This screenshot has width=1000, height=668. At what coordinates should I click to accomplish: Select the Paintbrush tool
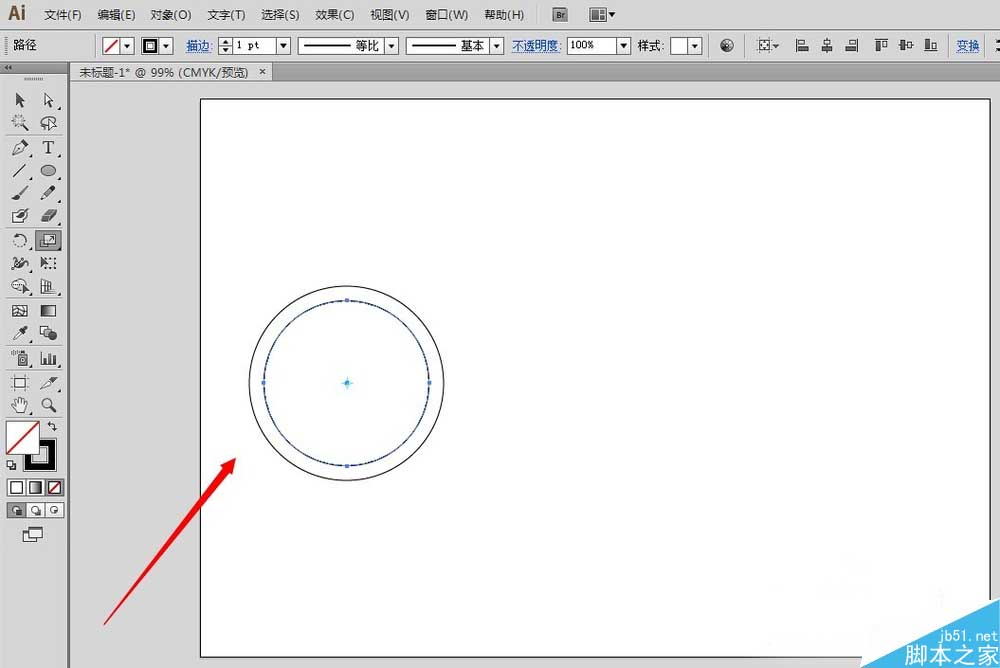(x=20, y=193)
